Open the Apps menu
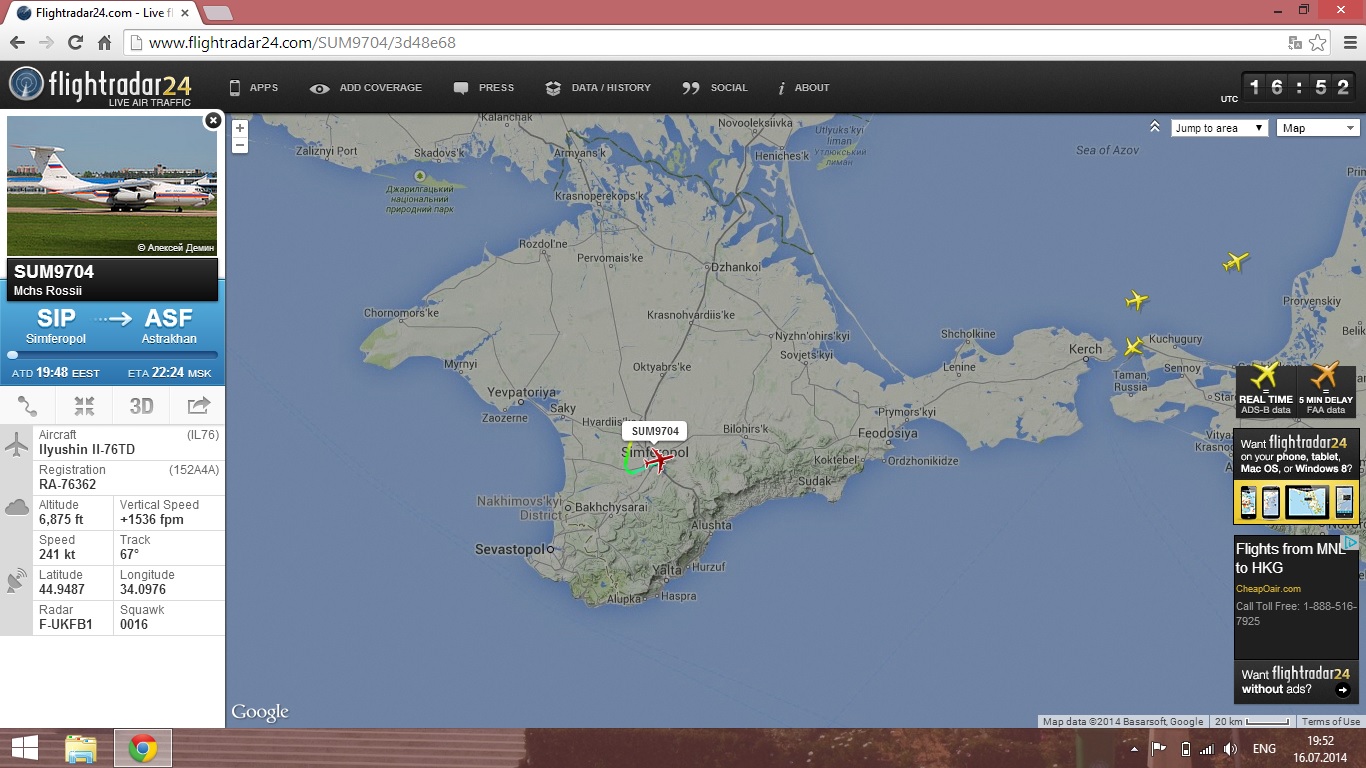 coord(254,88)
